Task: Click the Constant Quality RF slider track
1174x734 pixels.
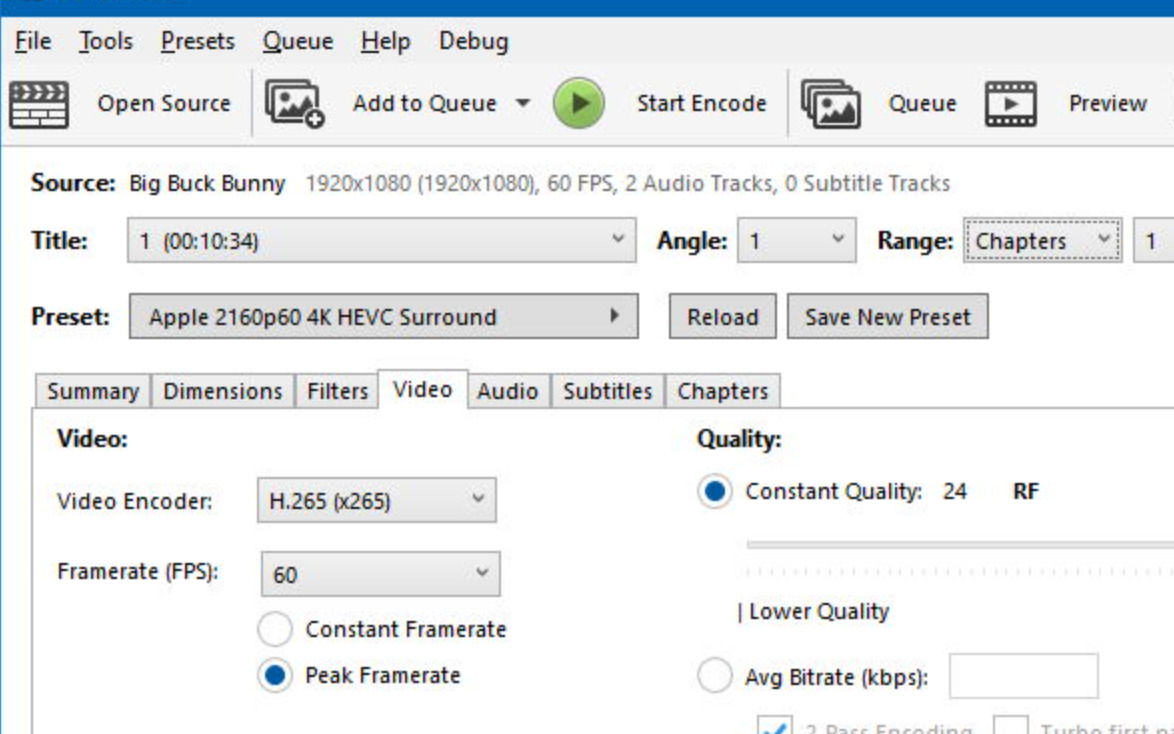Action: tap(960, 545)
